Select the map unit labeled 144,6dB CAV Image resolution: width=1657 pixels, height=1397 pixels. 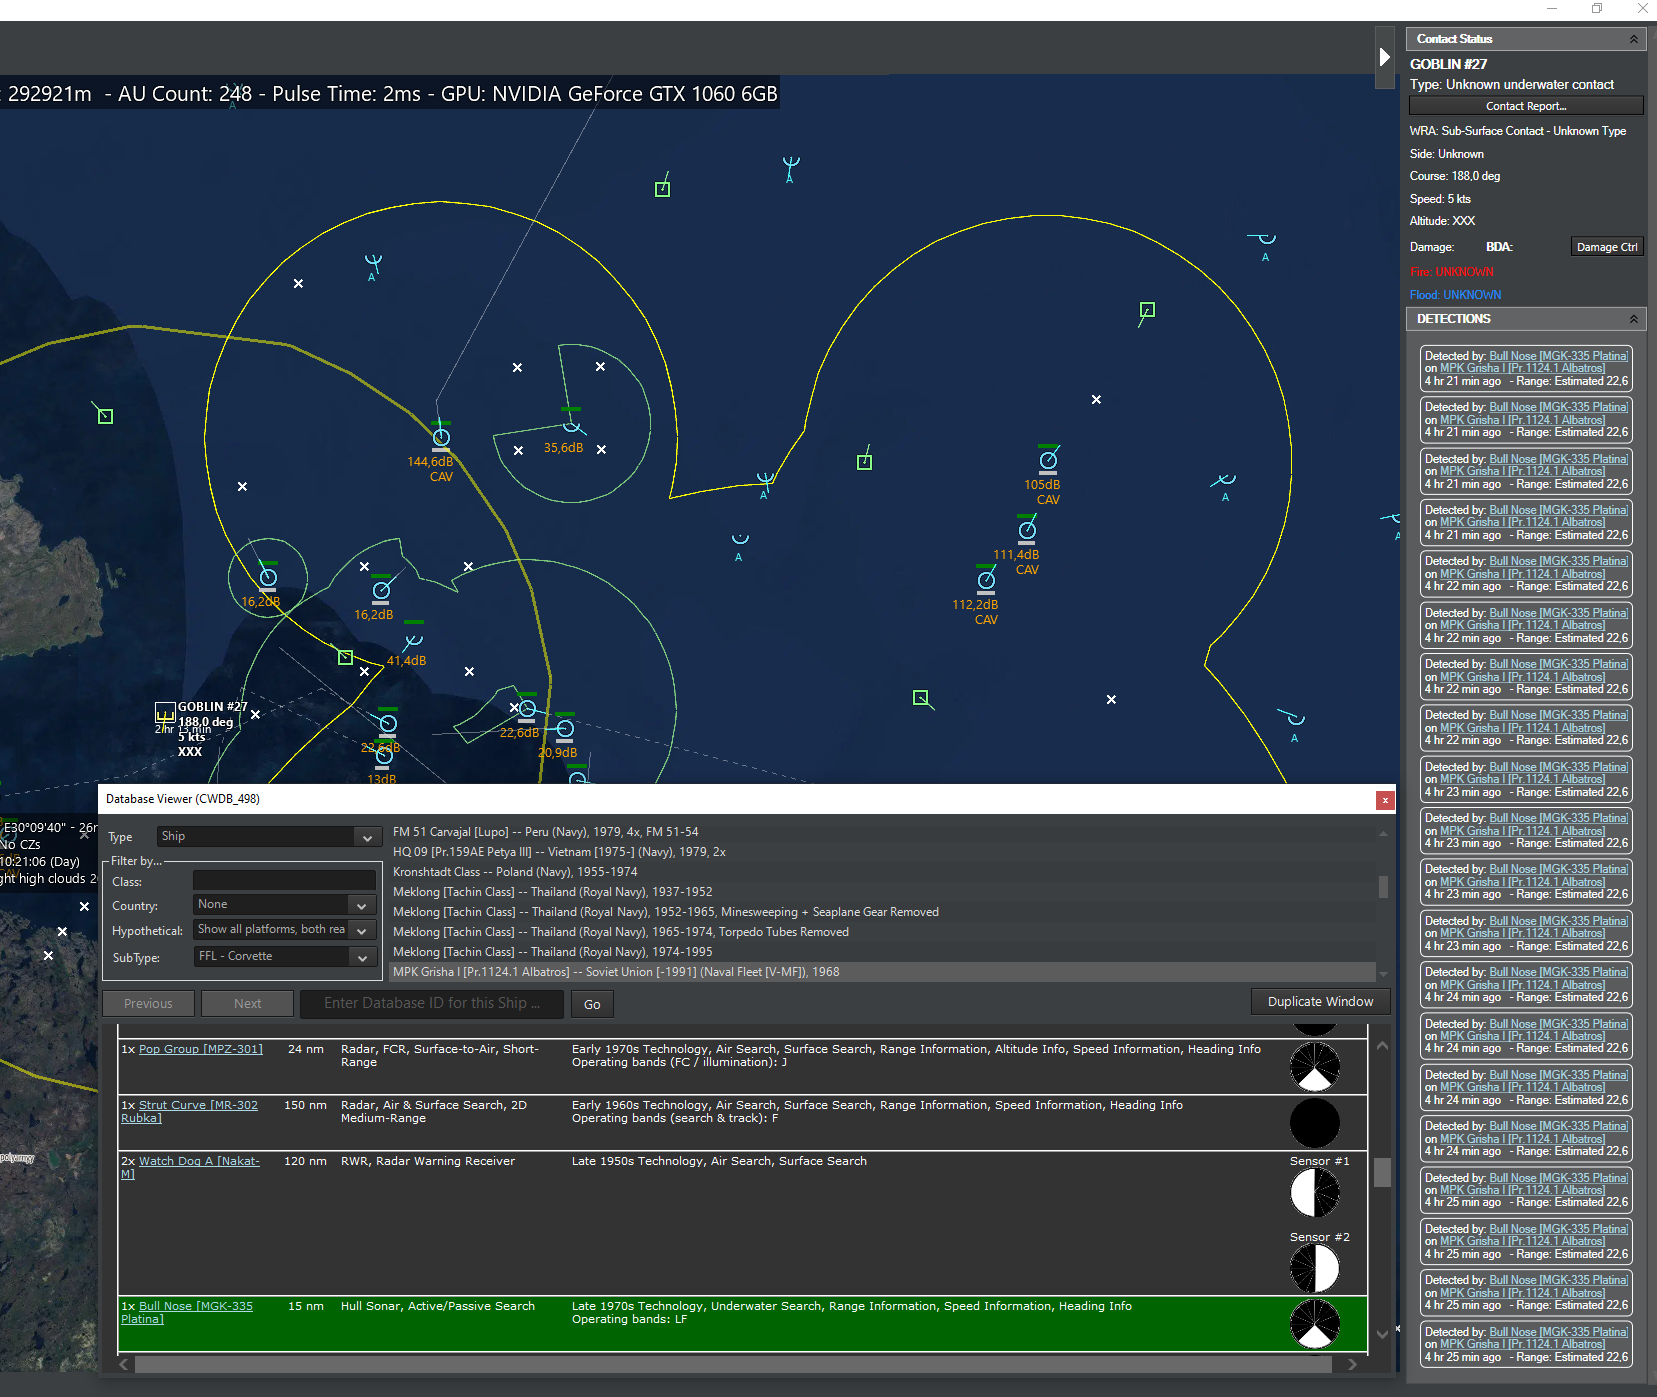click(x=441, y=437)
